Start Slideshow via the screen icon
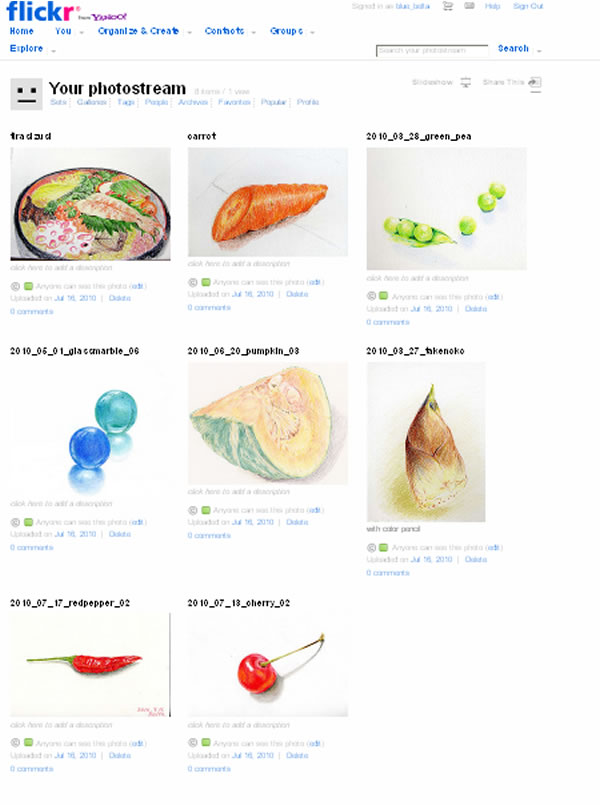This screenshot has width=600, height=805. [466, 82]
